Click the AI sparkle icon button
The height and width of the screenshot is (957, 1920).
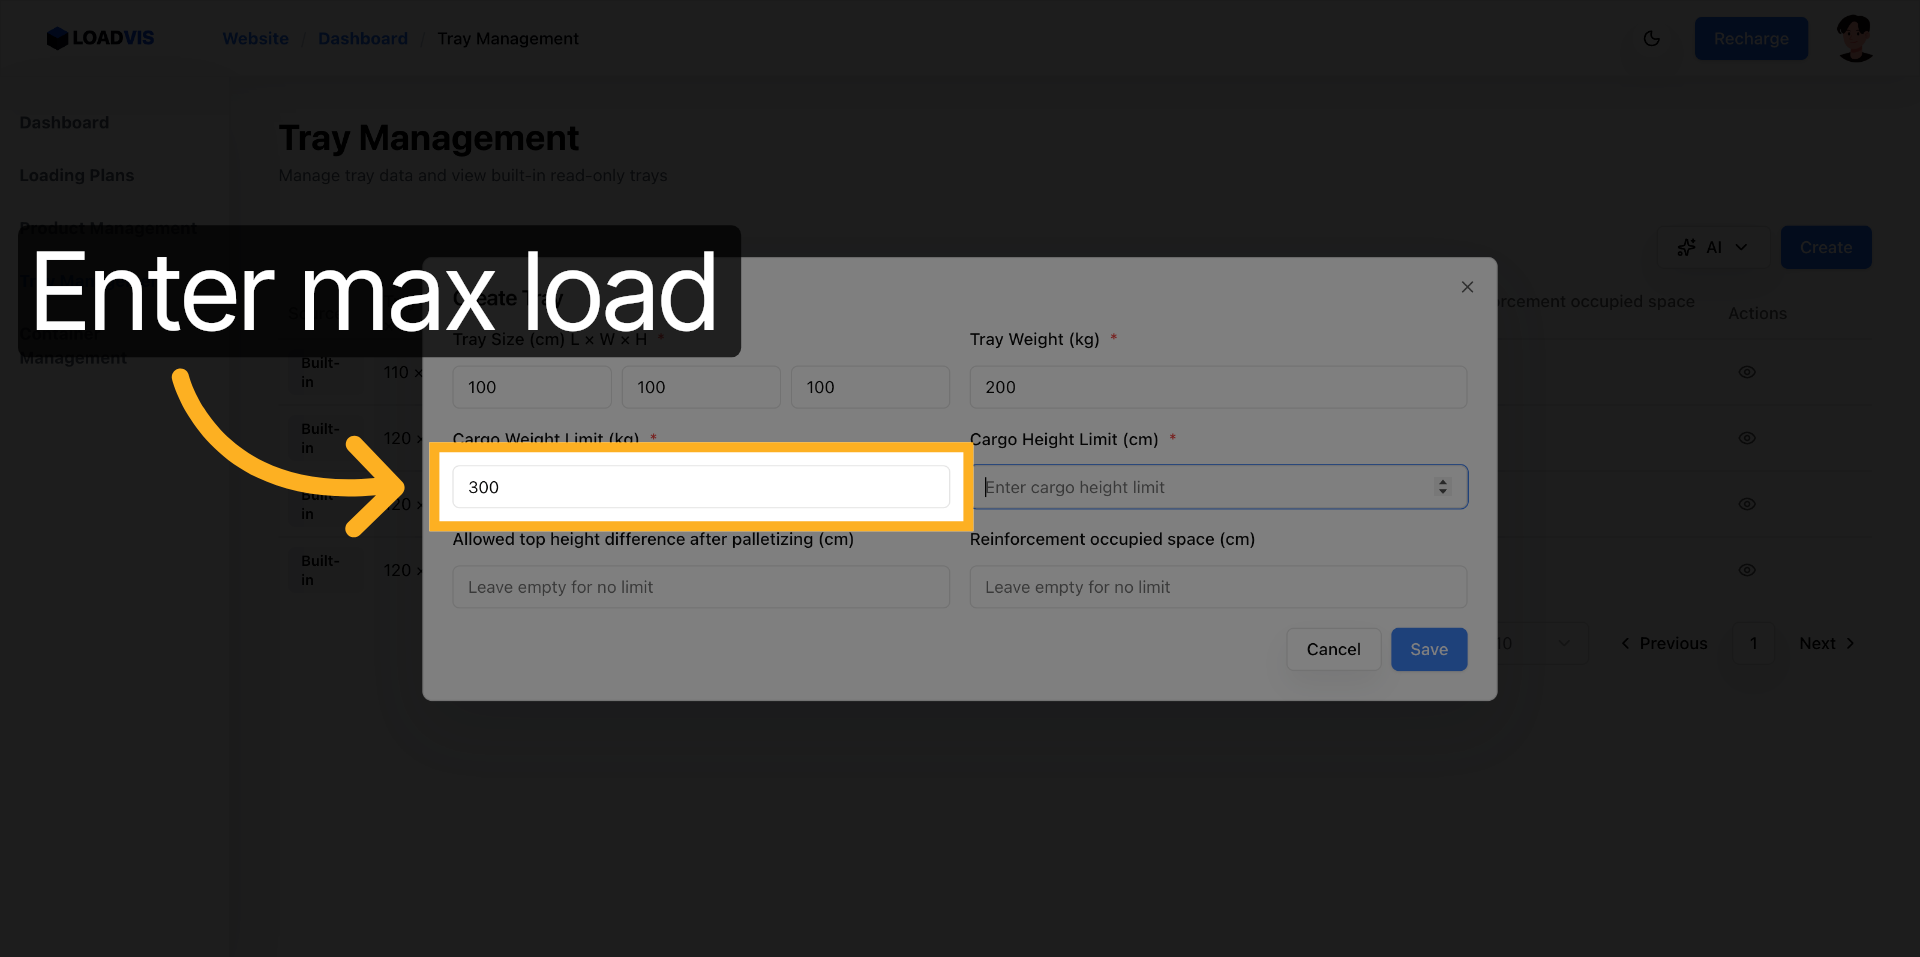[x=1687, y=247]
